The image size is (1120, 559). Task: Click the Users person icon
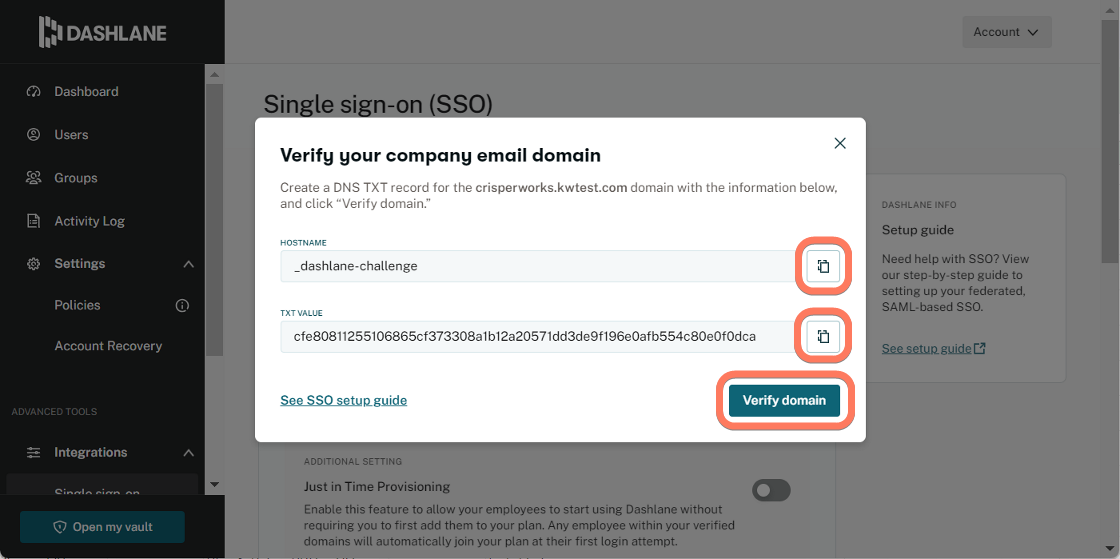(x=33, y=134)
